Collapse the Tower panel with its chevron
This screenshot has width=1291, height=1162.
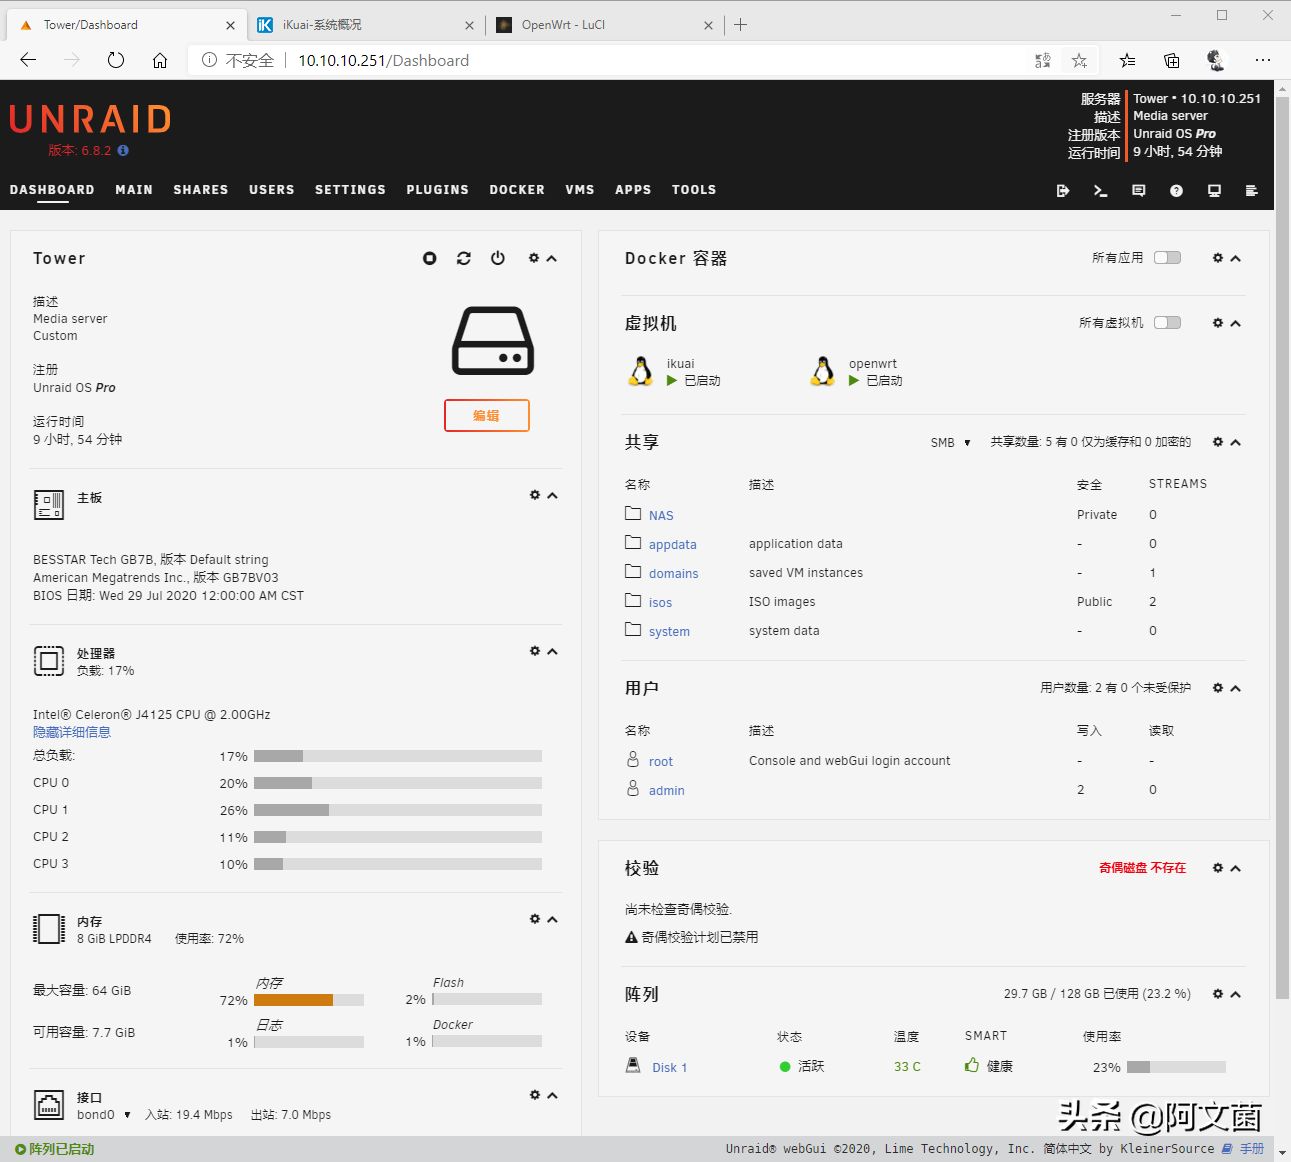[x=552, y=258]
